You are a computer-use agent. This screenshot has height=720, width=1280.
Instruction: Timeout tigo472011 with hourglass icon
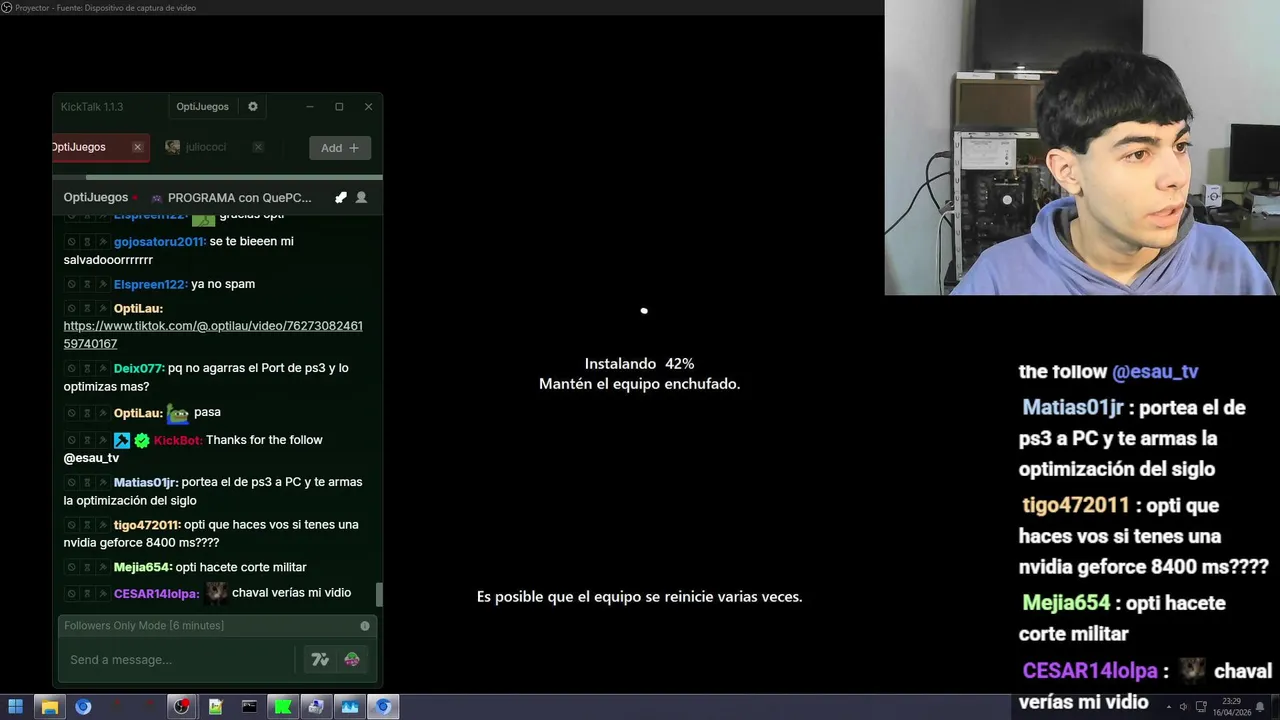(x=87, y=525)
